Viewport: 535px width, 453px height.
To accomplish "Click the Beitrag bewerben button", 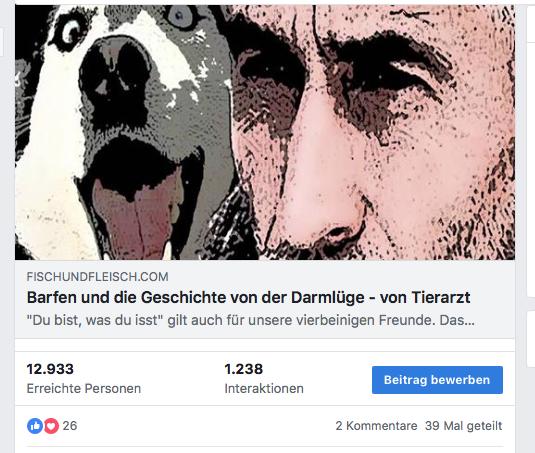I will [x=437, y=380].
